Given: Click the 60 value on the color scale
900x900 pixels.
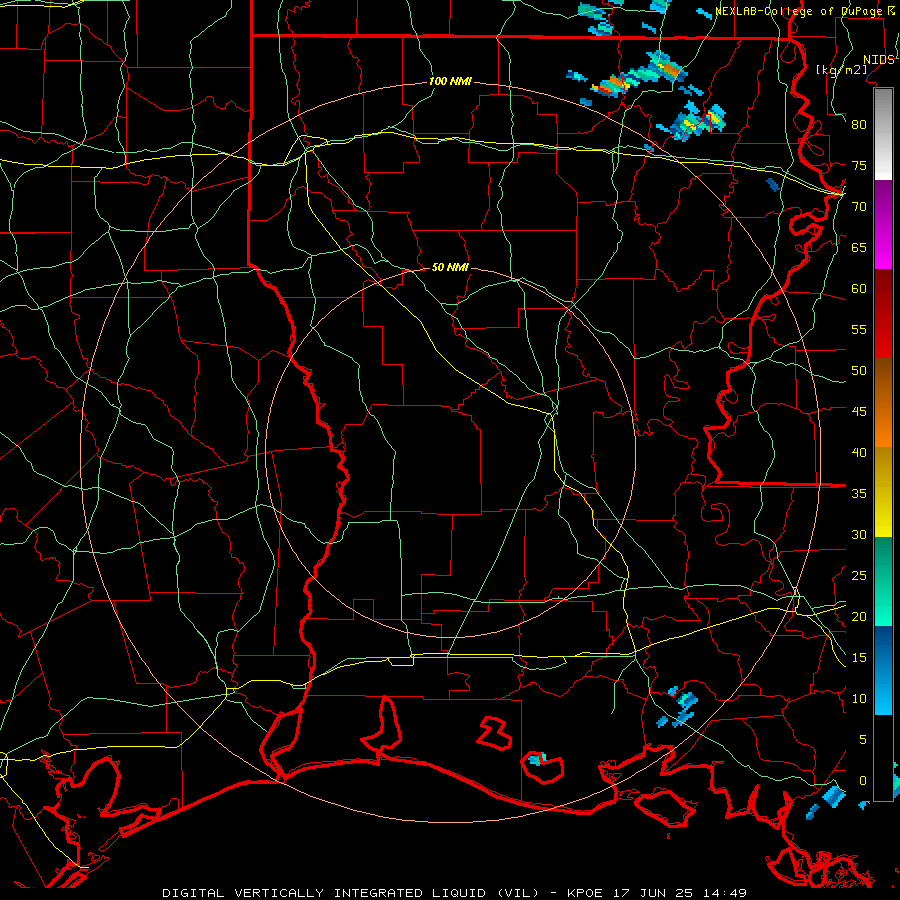Looking at the screenshot, I should [x=859, y=289].
